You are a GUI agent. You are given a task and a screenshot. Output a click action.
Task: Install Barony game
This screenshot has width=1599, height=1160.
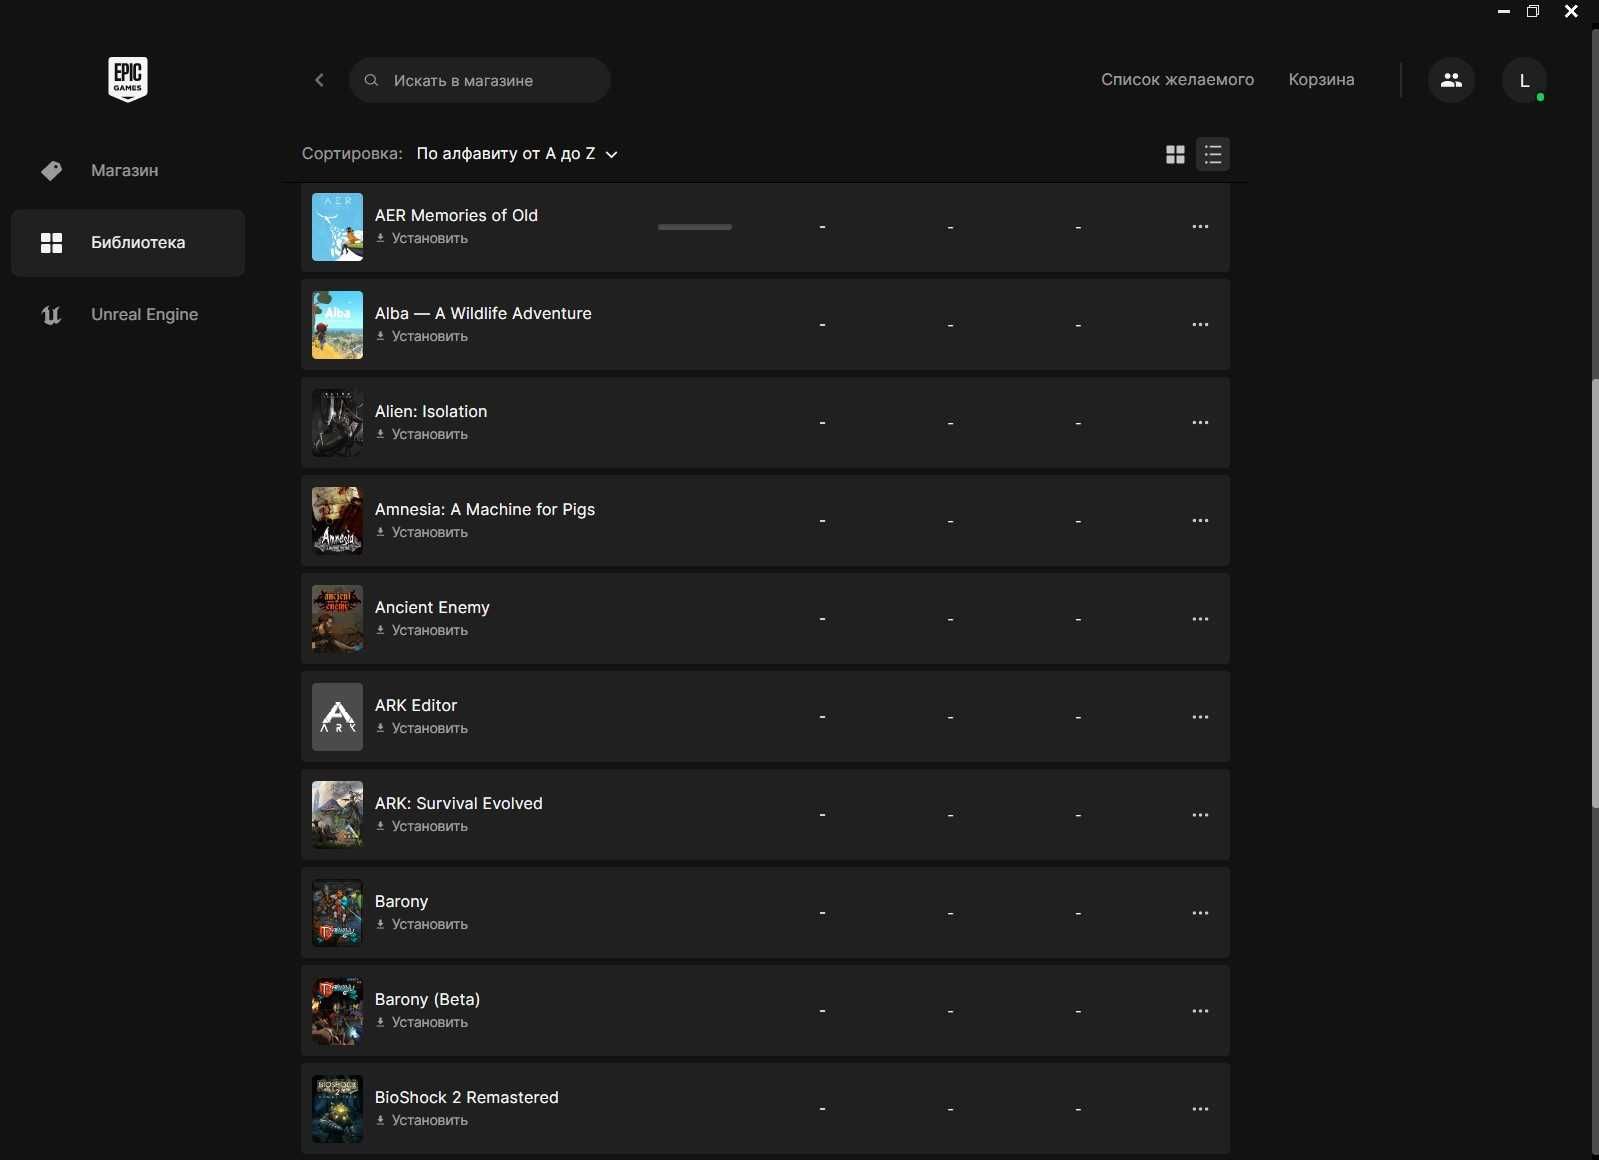point(422,925)
